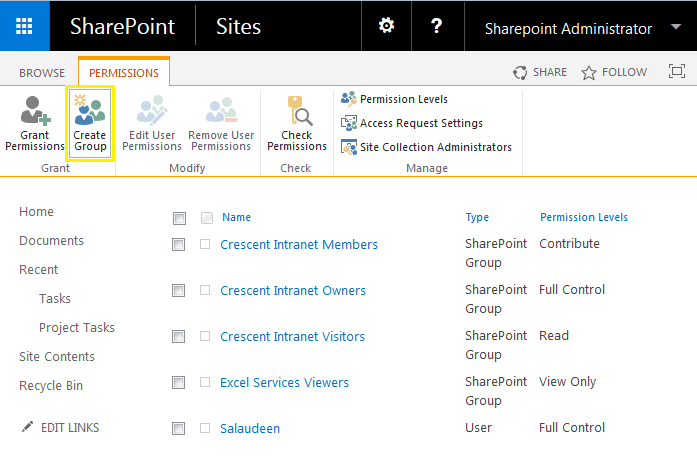
Task: Check the box for Crescent Intranet Members
Action: coord(179,245)
